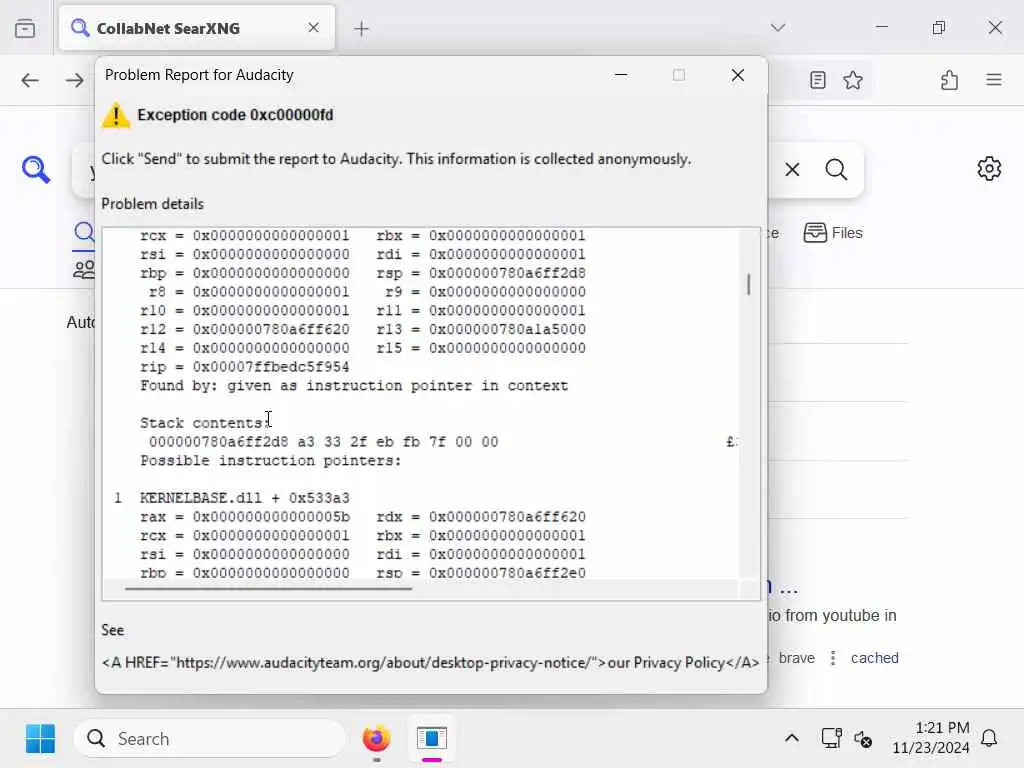
Task: Submit search with magnifier button
Action: (x=836, y=170)
